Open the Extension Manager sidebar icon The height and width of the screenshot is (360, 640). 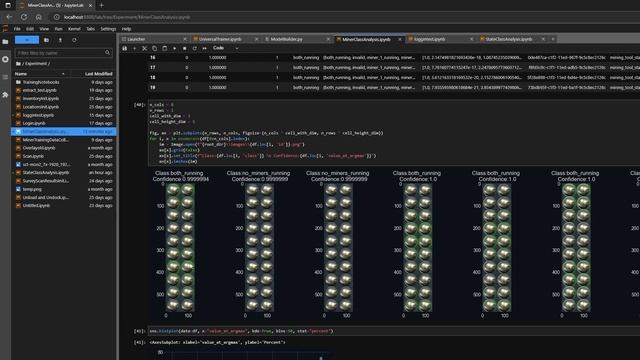5,95
